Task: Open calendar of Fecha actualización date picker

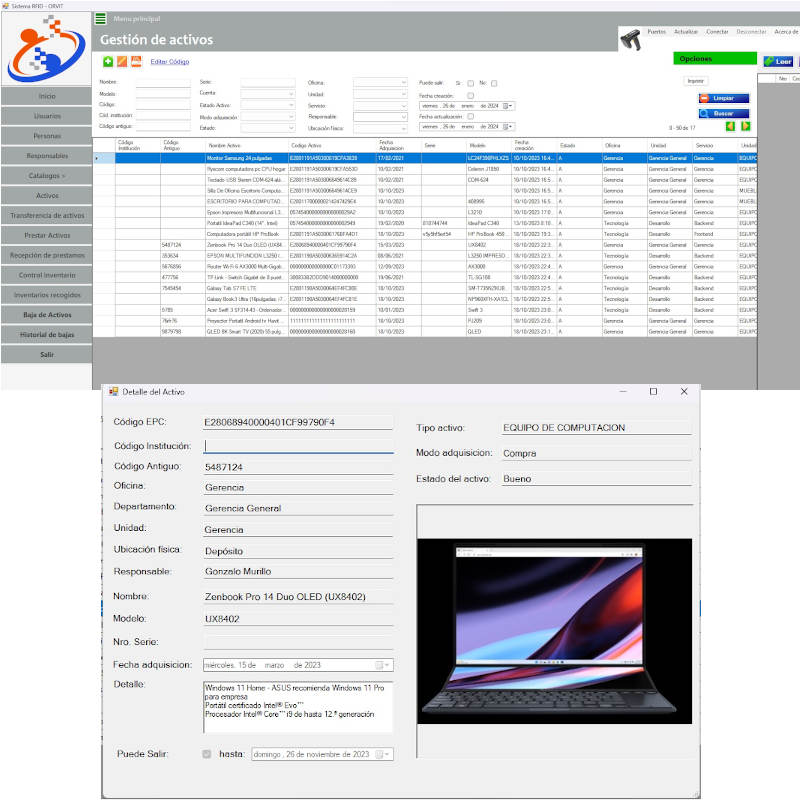Action: pyautogui.click(x=507, y=127)
